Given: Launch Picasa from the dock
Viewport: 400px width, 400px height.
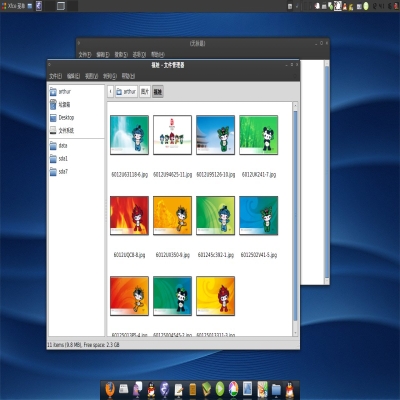Looking at the screenshot, I should (x=234, y=389).
